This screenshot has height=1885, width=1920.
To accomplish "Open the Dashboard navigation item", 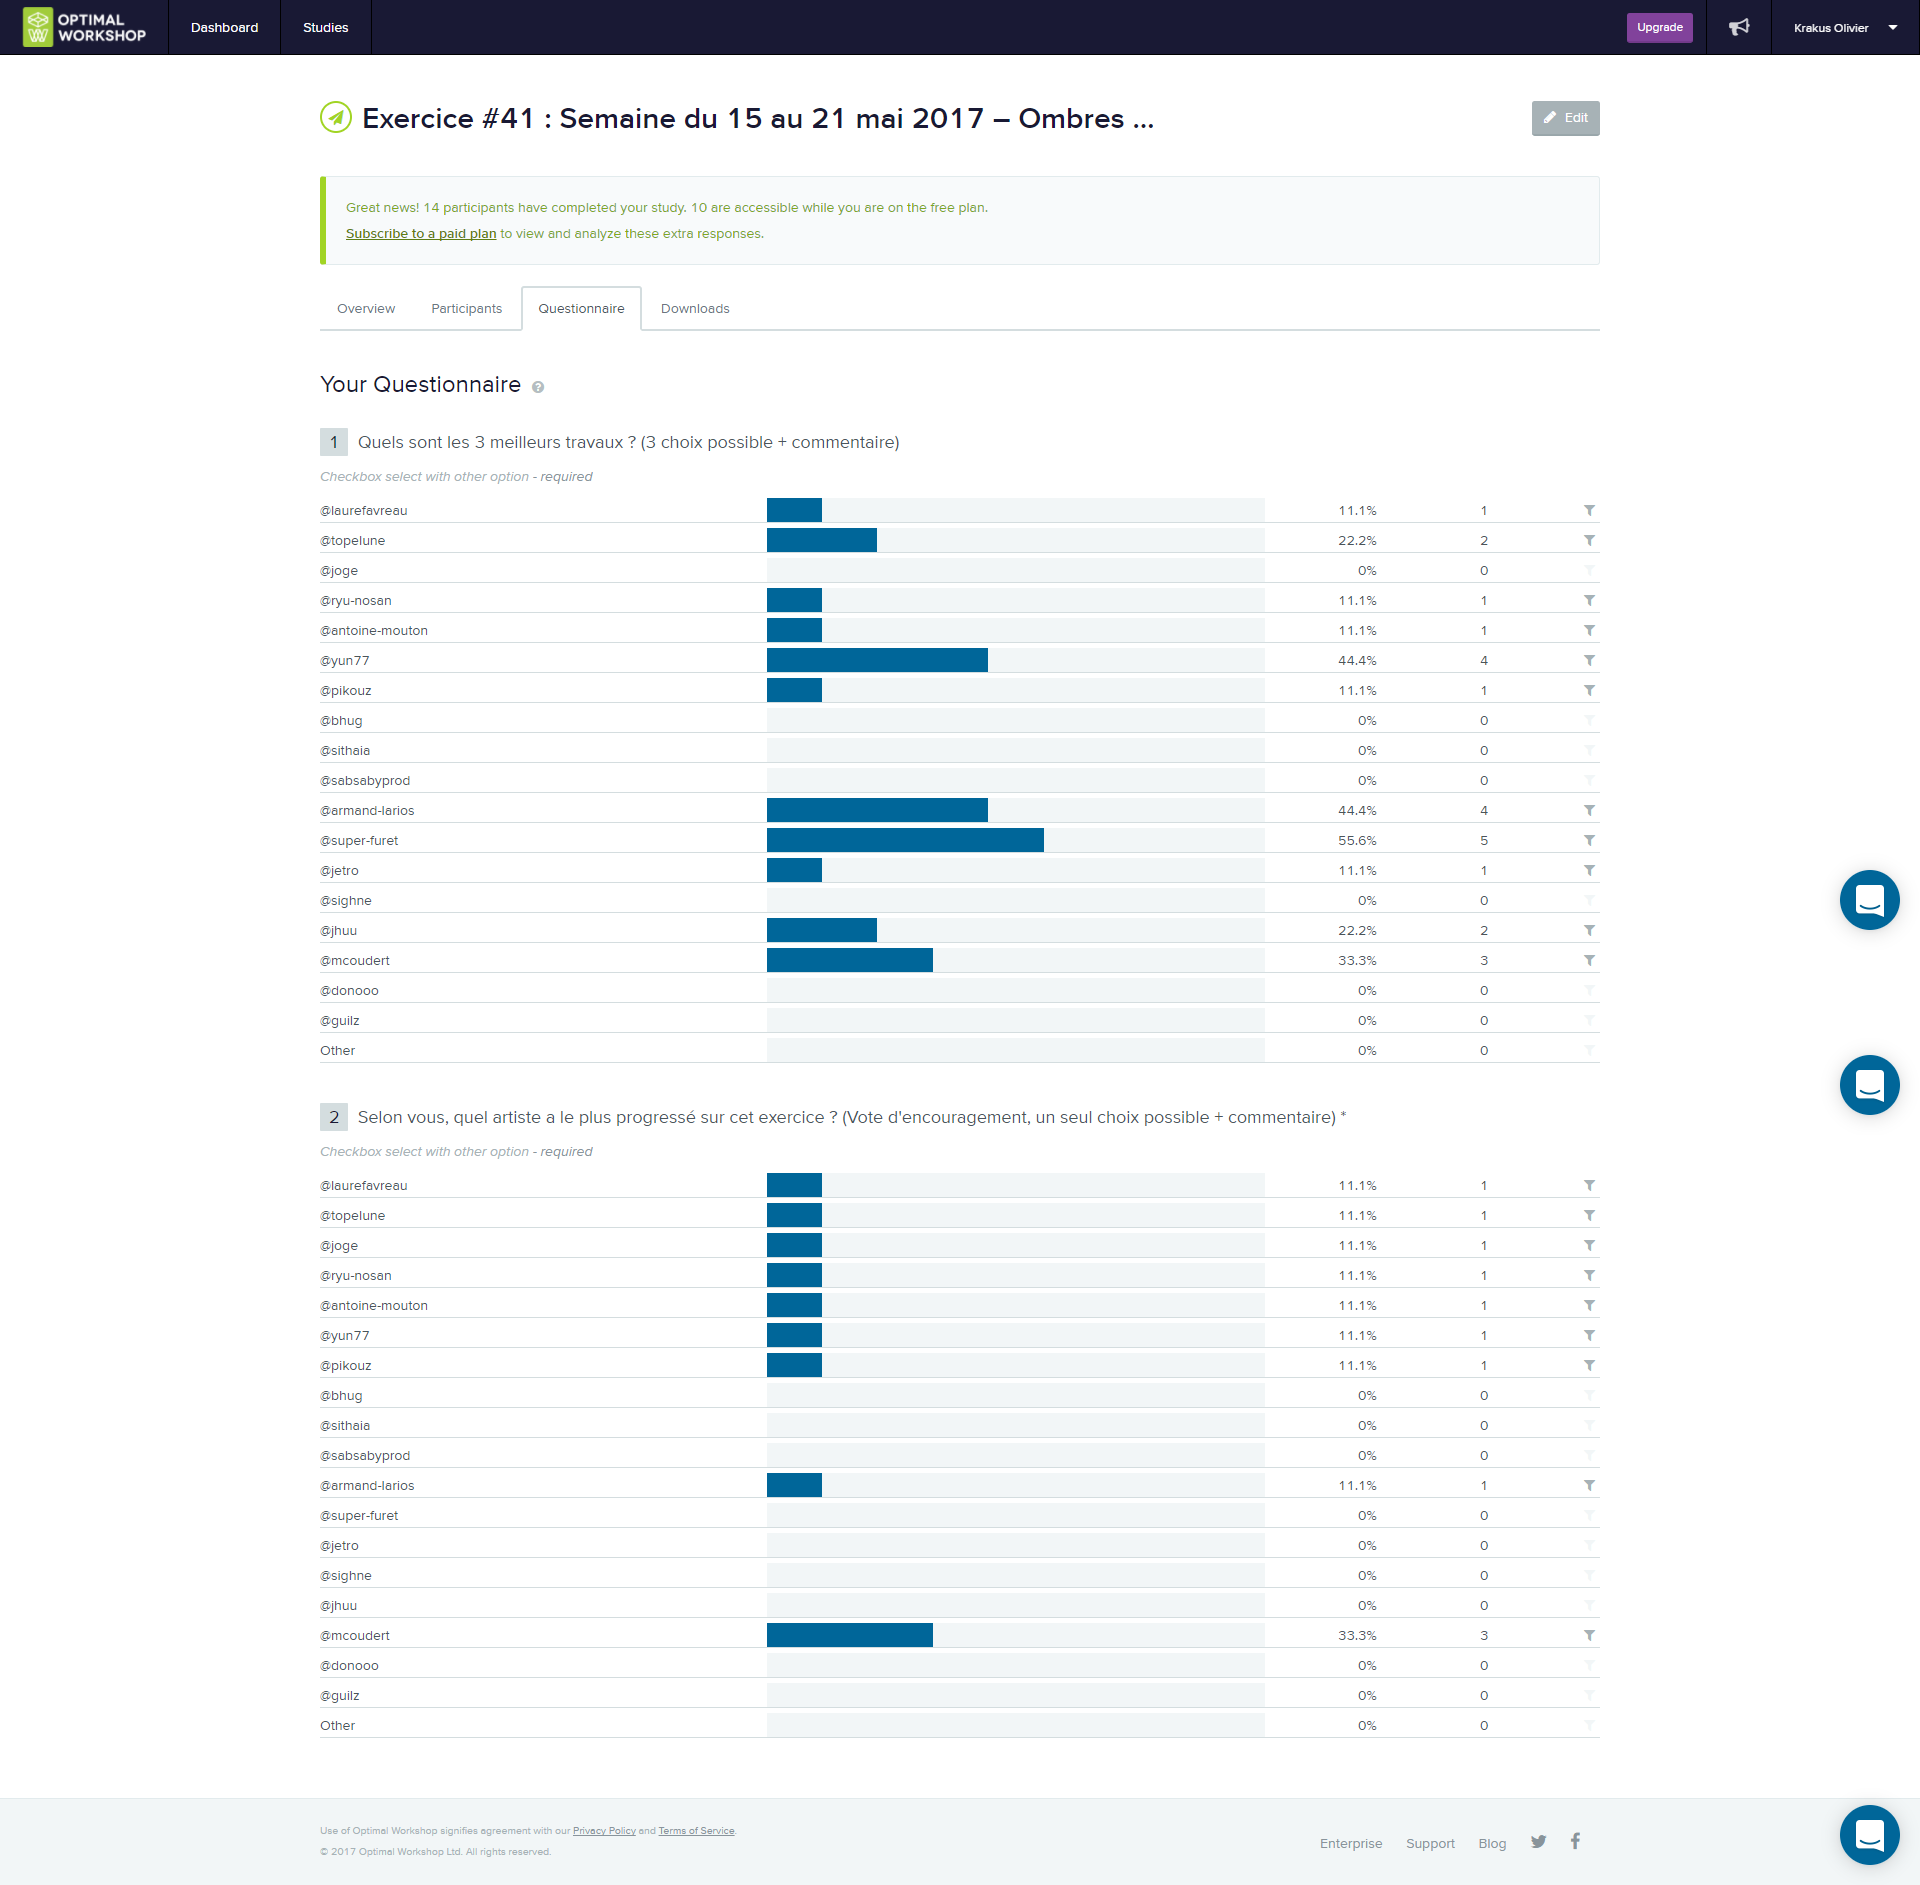I will click(x=224, y=27).
